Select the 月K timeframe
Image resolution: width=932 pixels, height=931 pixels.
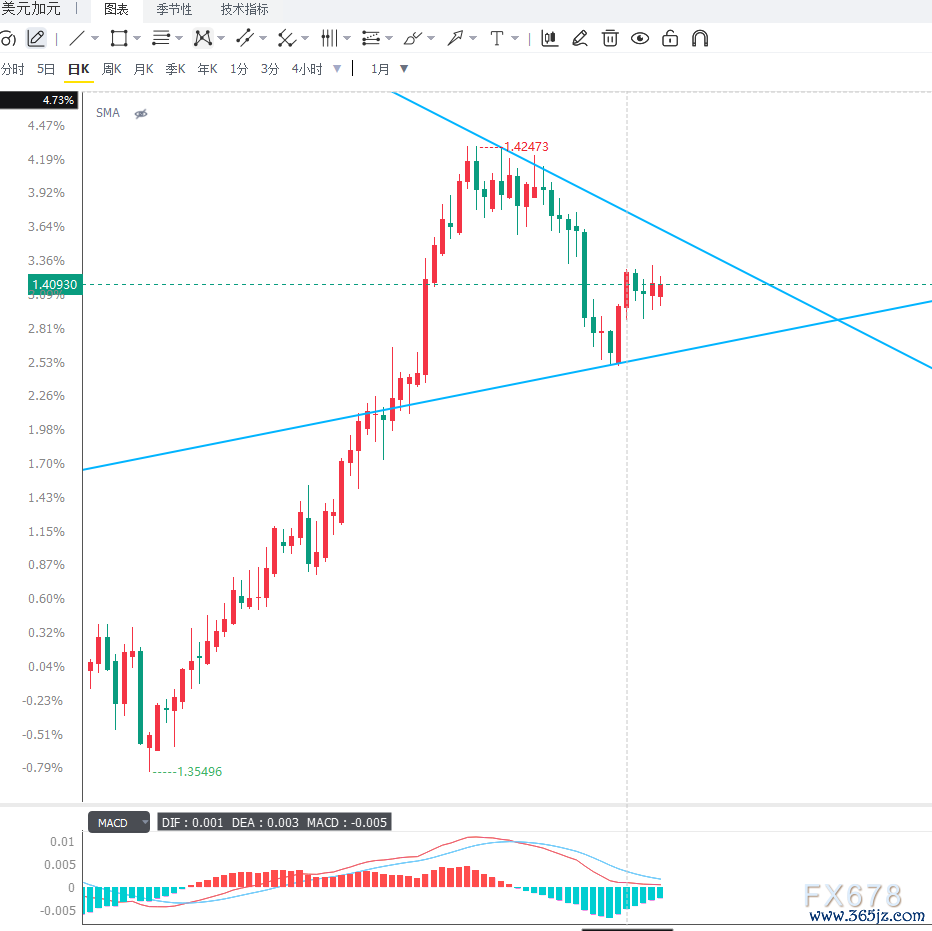(144, 69)
